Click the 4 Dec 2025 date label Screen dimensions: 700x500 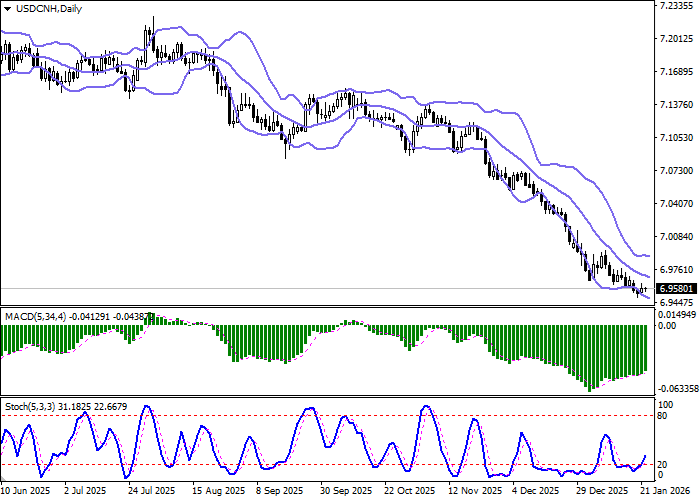[x=536, y=491]
